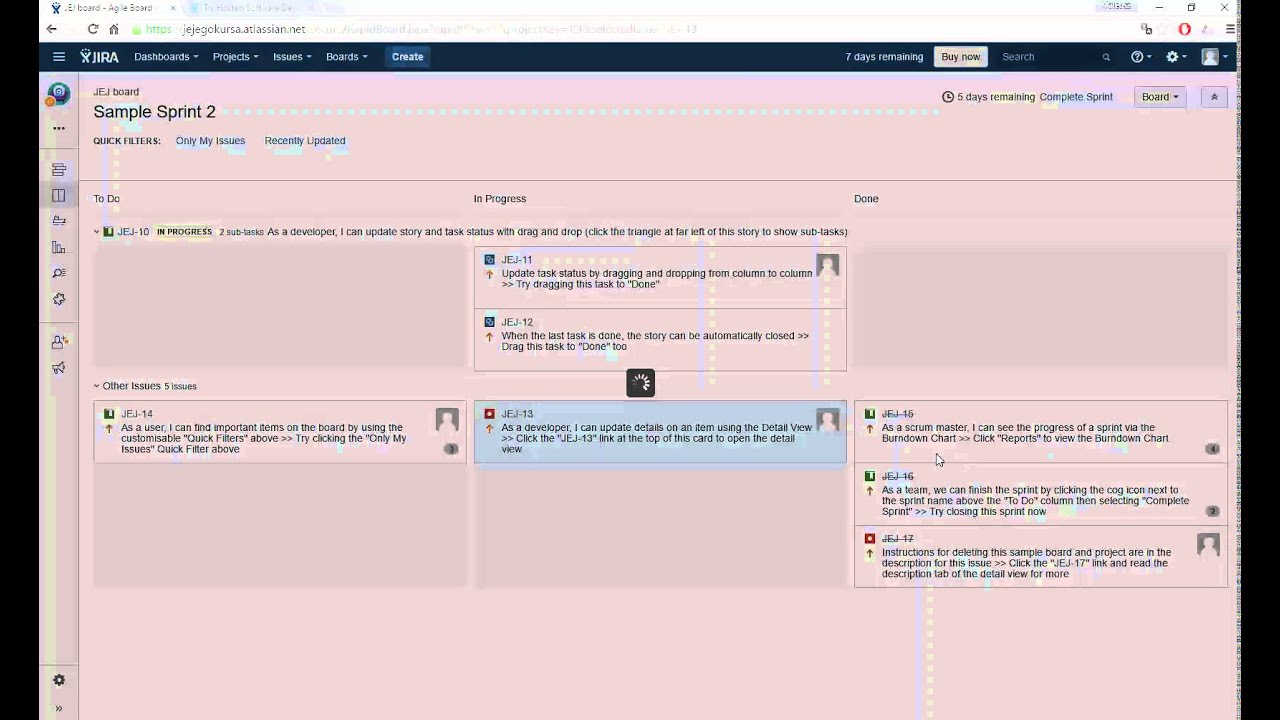Screen dimensions: 1280x720
Task: Click the browser home button
Action: click(114, 29)
